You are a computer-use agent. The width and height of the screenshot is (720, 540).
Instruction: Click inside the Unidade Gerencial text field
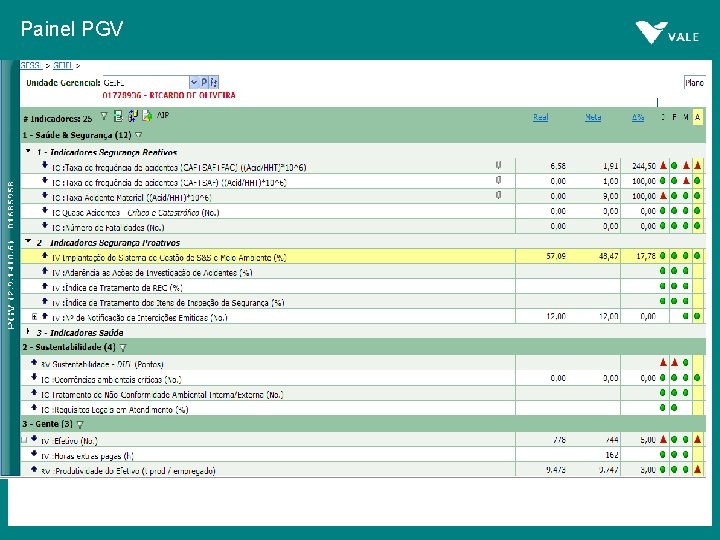(146, 82)
